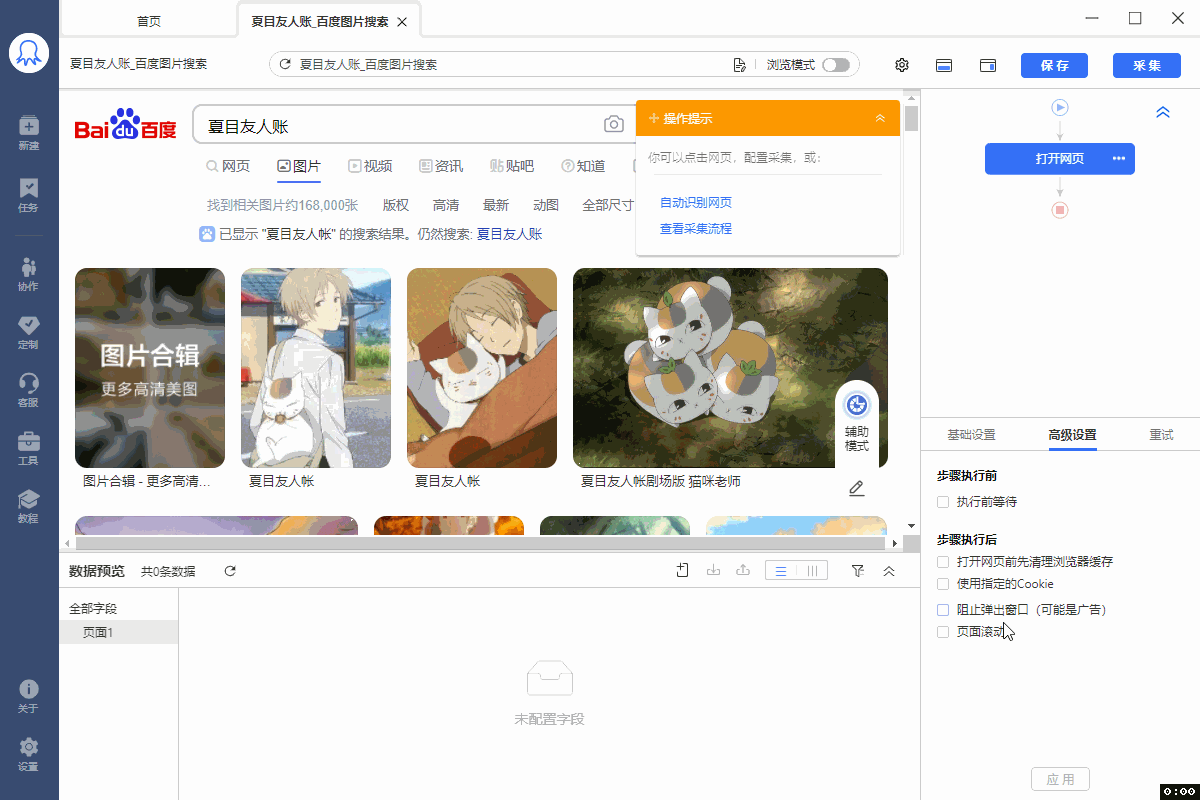The height and width of the screenshot is (800, 1200).
Task: Click the 辅助模式 assist mode button
Action: click(857, 424)
